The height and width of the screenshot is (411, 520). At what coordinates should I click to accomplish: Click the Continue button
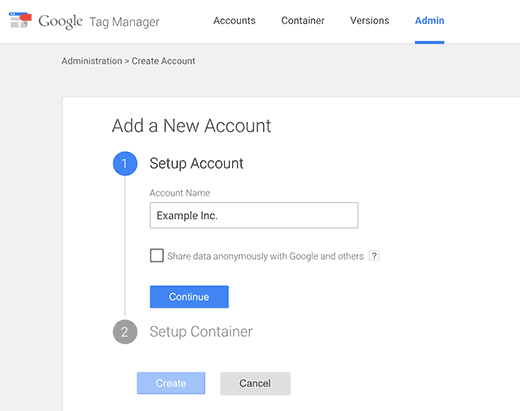[189, 297]
